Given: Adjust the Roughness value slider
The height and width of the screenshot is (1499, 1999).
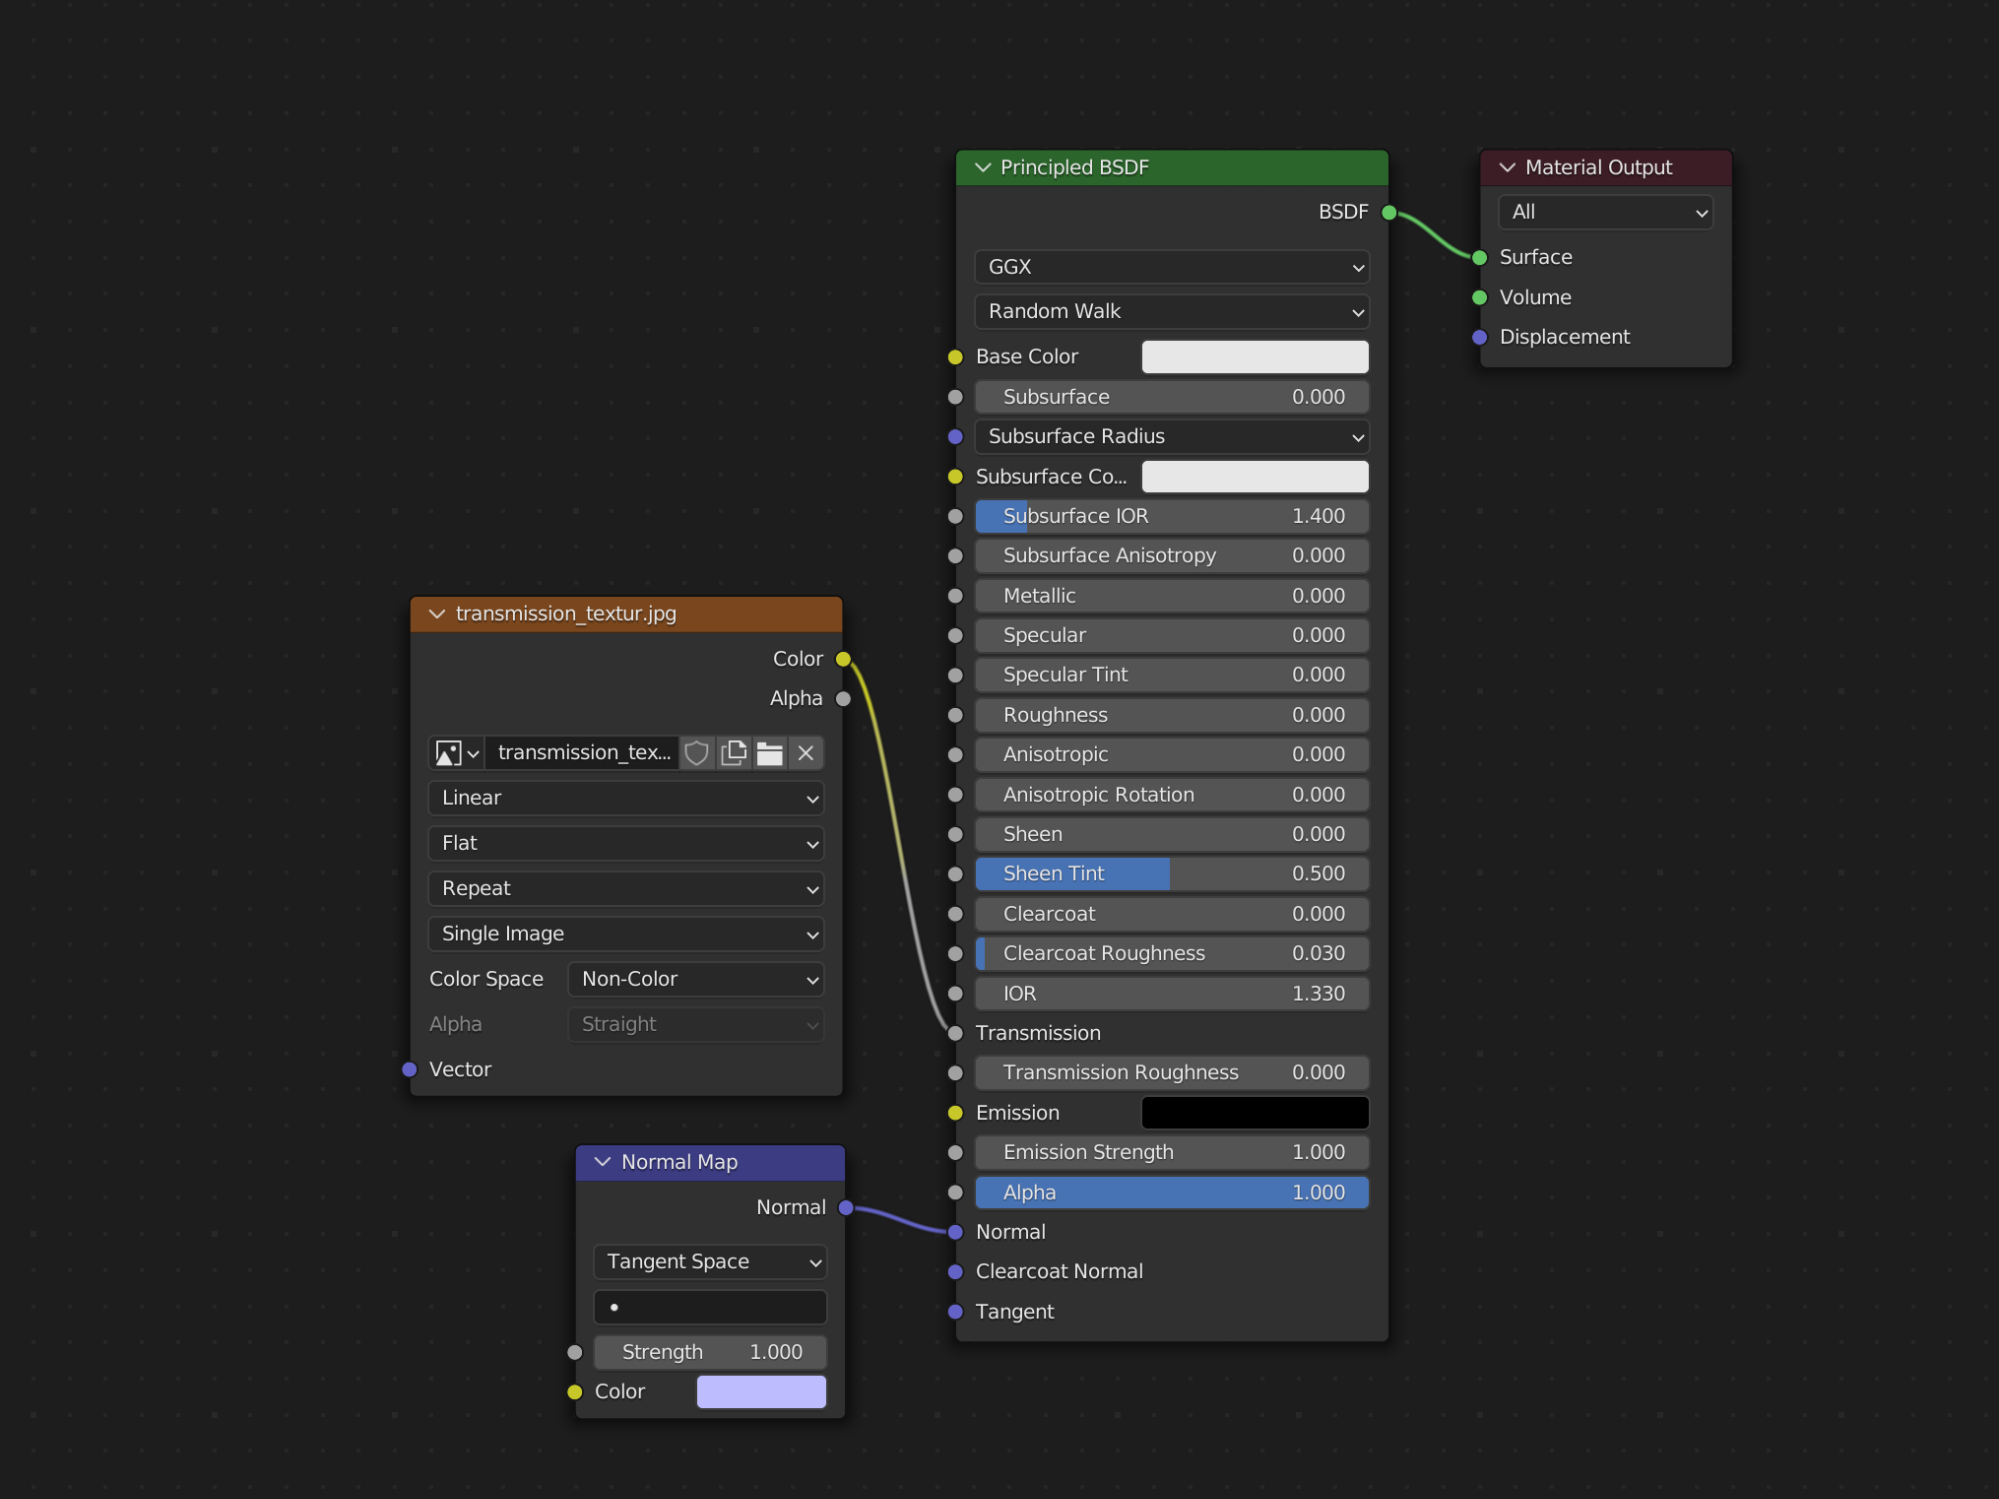Looking at the screenshot, I should click(x=1171, y=714).
